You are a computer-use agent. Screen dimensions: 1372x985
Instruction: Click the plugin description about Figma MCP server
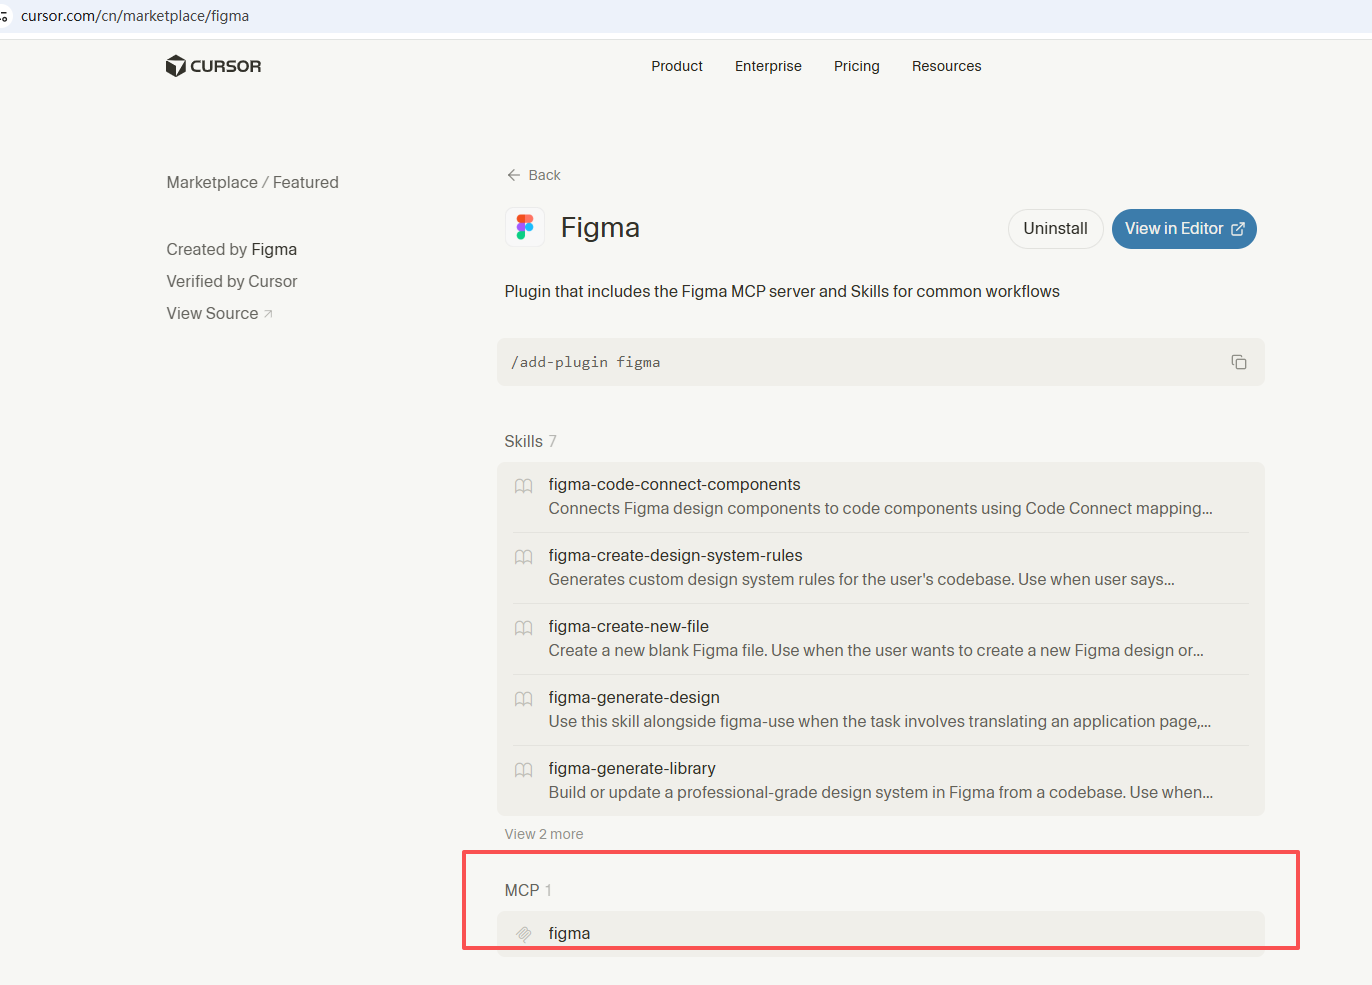tap(782, 291)
